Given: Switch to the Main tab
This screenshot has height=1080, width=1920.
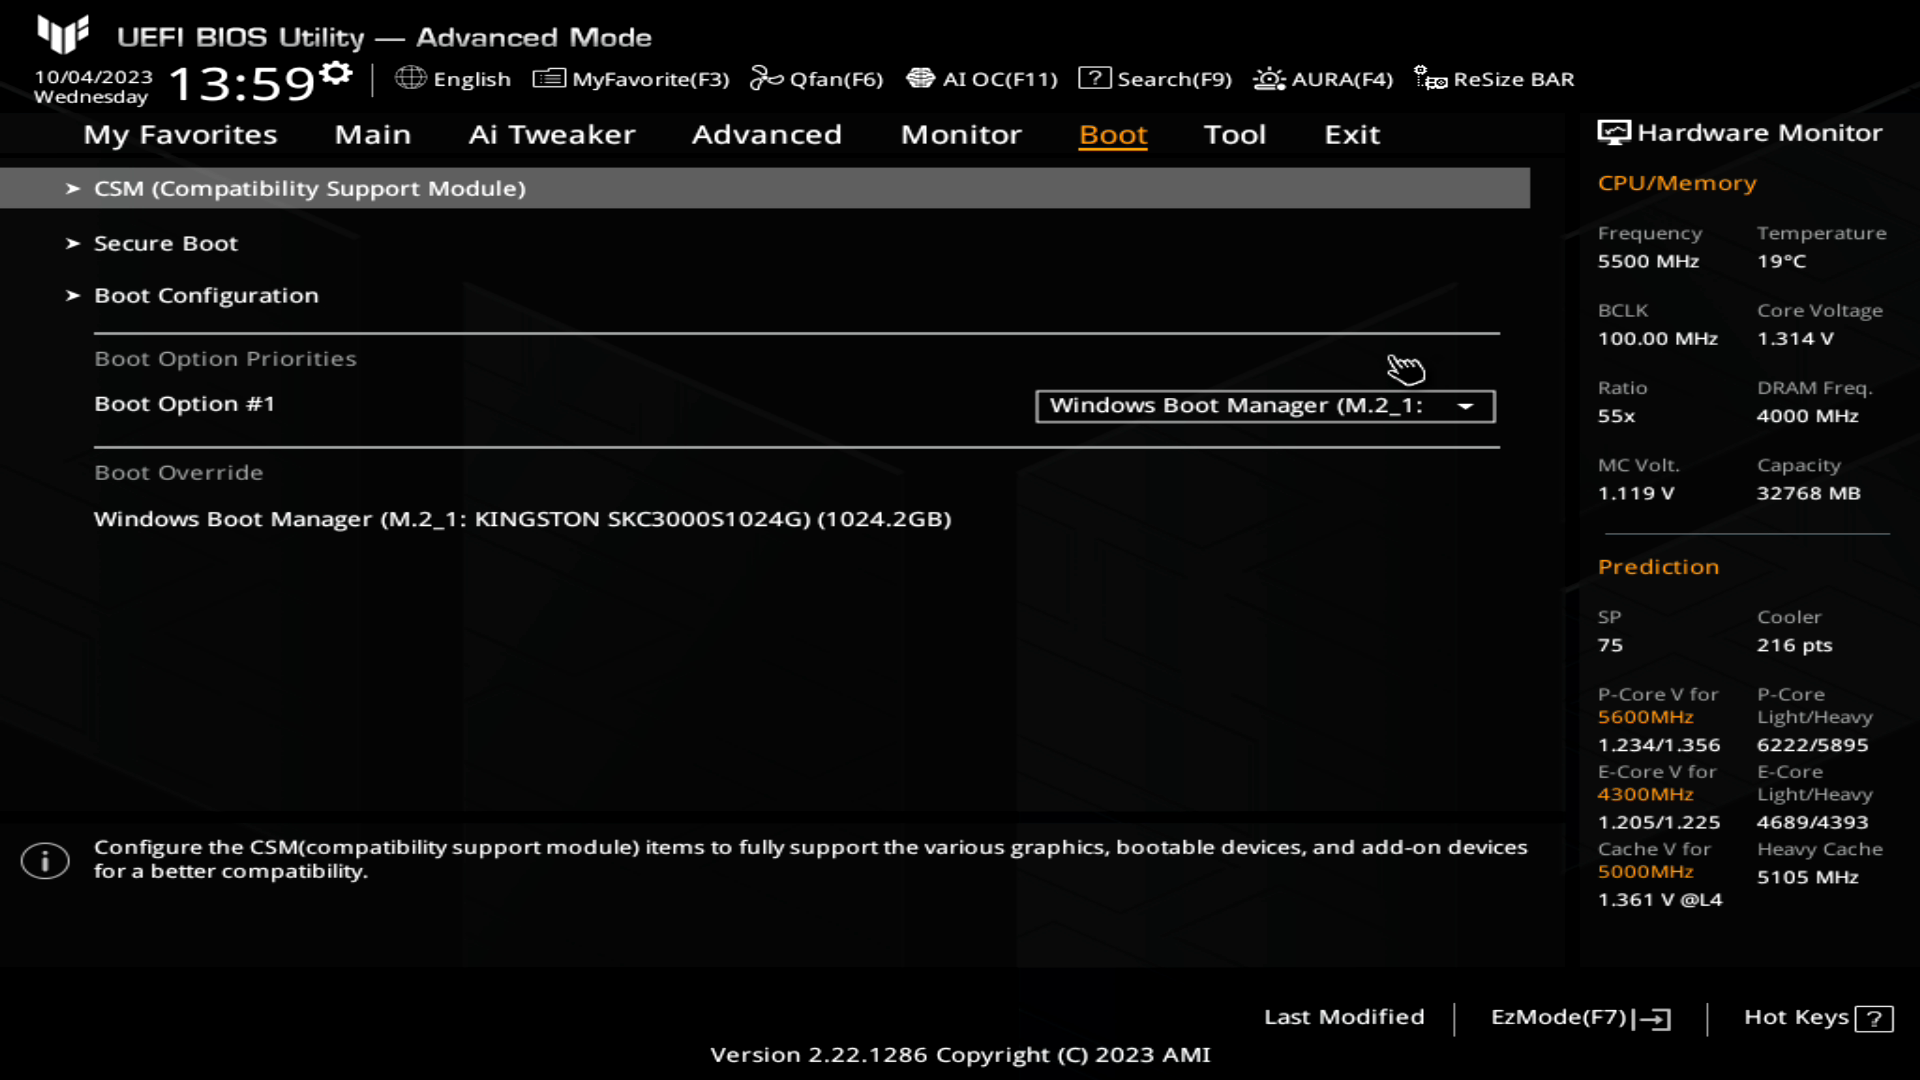Looking at the screenshot, I should click(373, 134).
